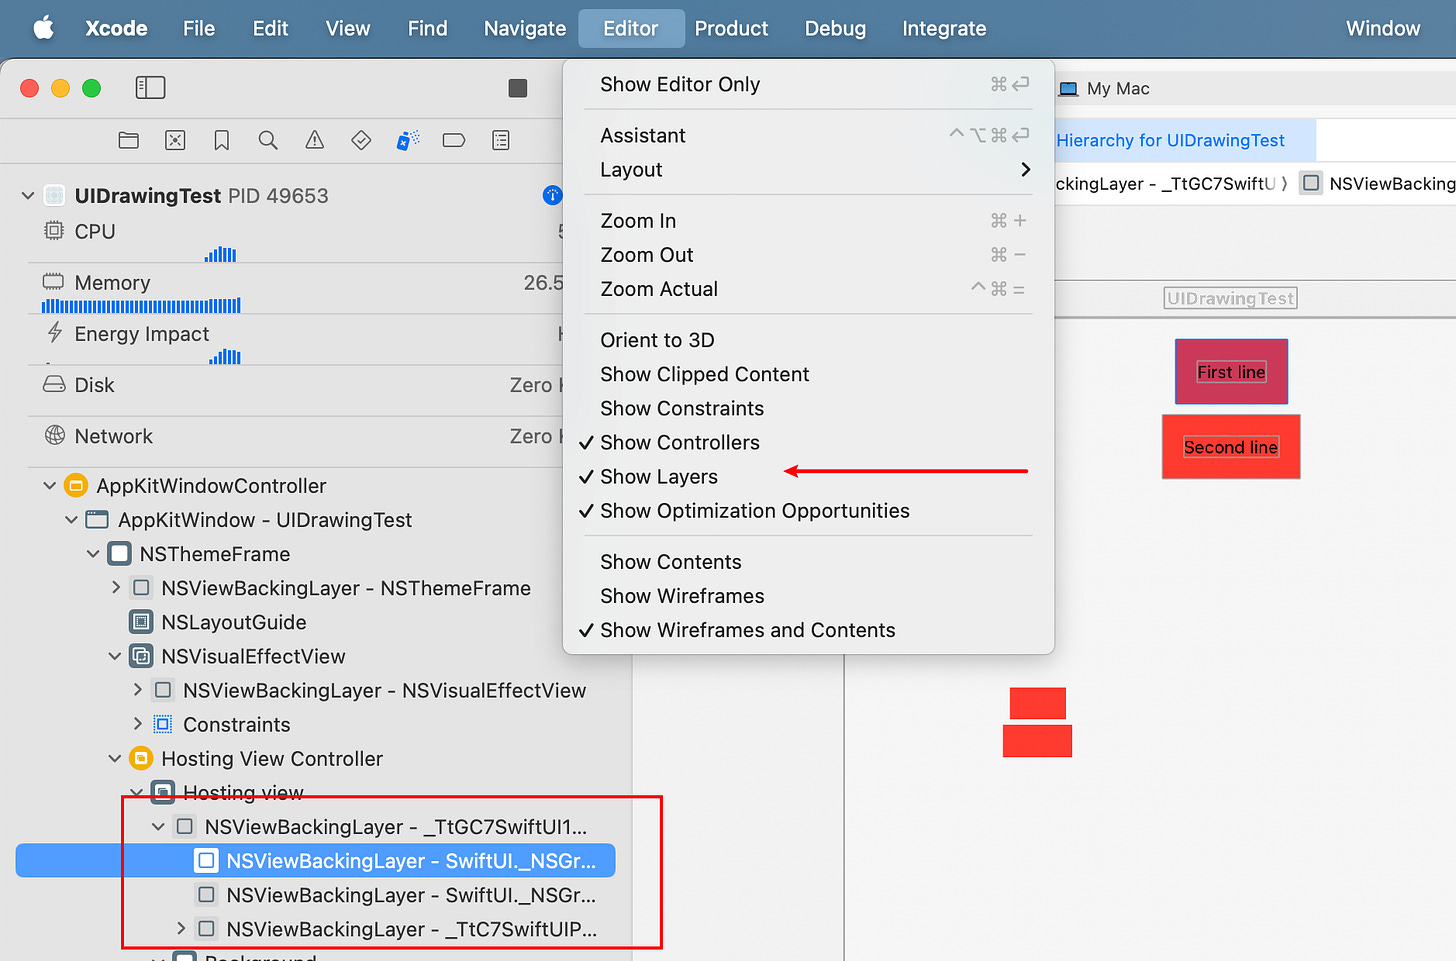Viewport: 1456px width, 961px height.
Task: Collapse Hosting View Controller disclosure arrow
Action: 116,758
